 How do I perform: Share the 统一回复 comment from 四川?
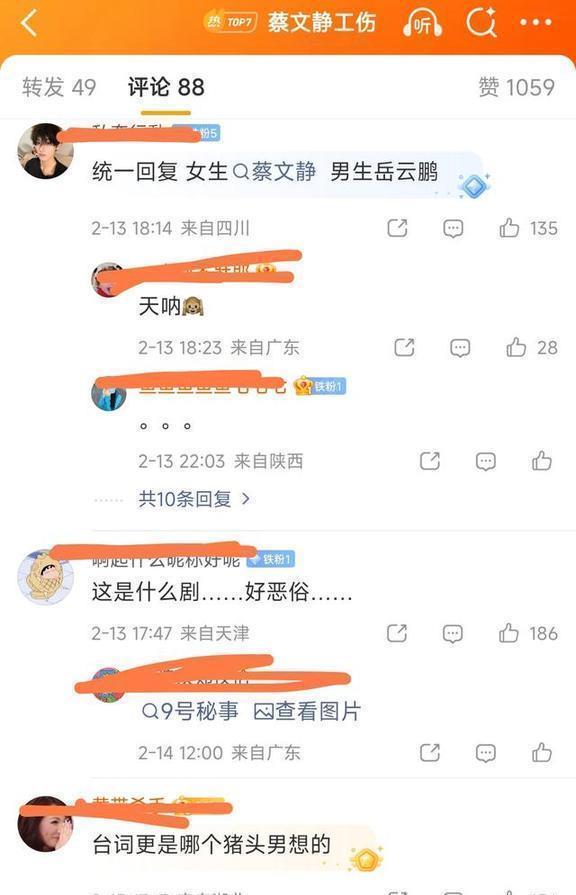[397, 228]
